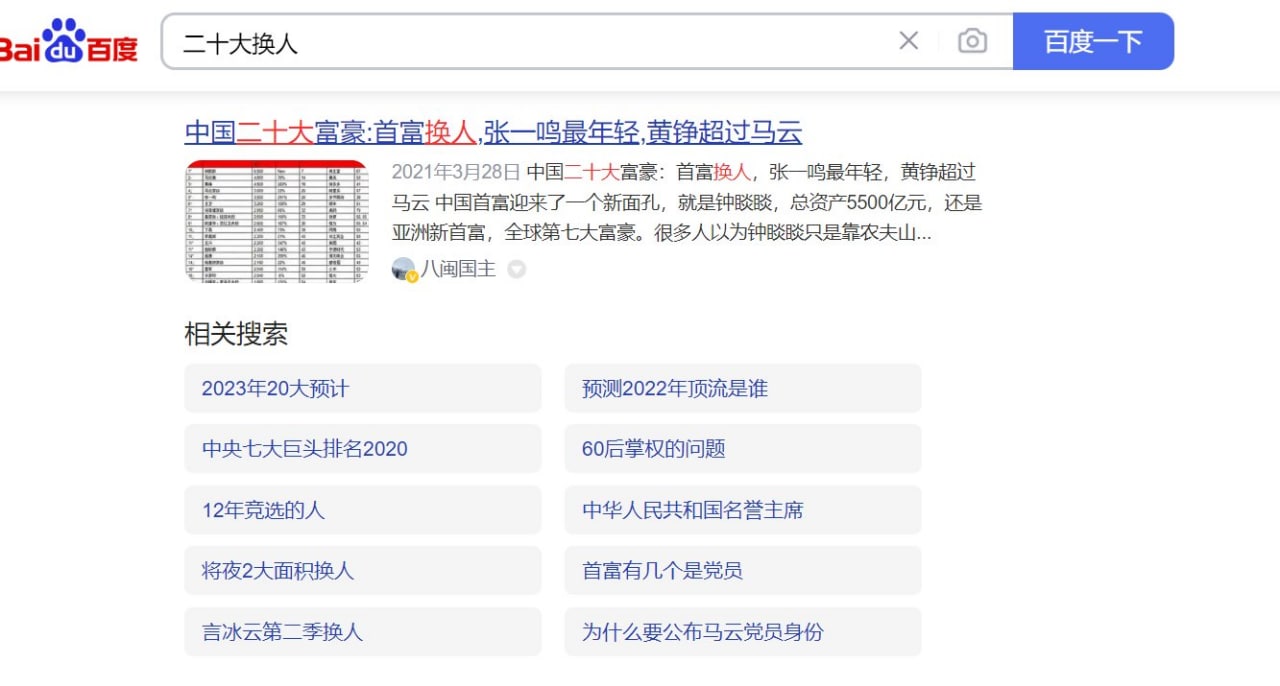Select related search 首富有几个是党员
Image resolution: width=1280 pixels, height=686 pixels.
(742, 571)
